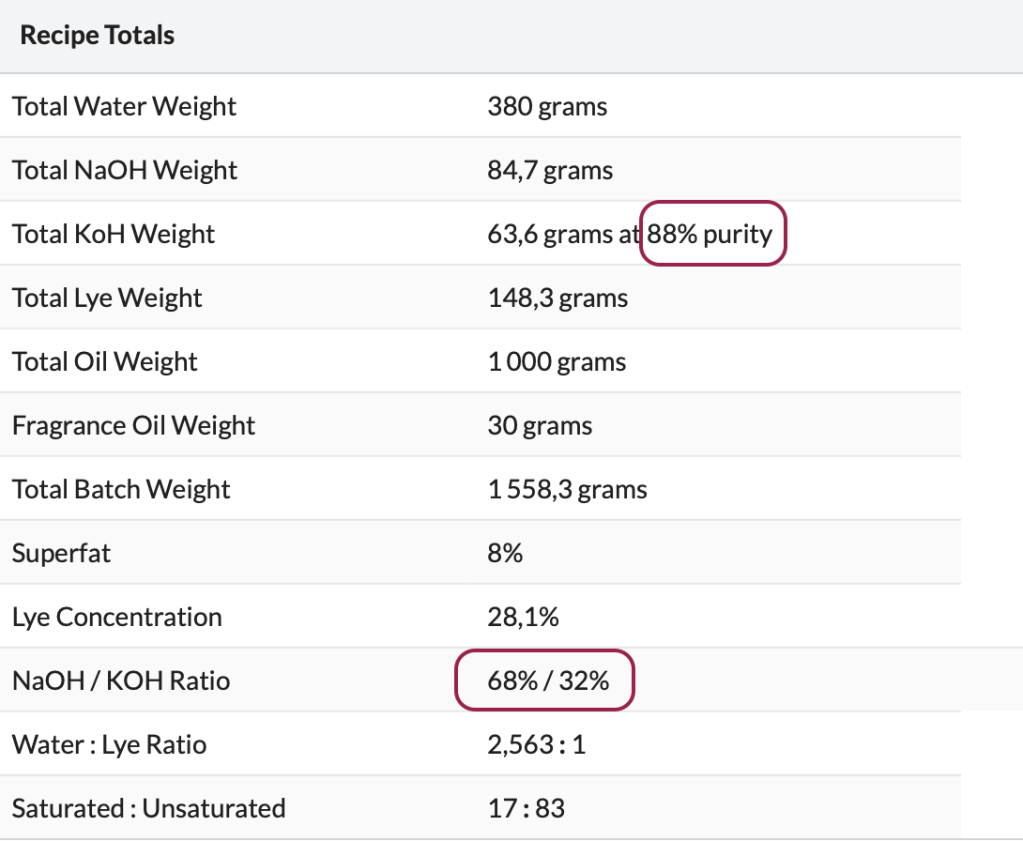Select the Total Lye Weight label
The width and height of the screenshot is (1023, 841).
point(107,298)
